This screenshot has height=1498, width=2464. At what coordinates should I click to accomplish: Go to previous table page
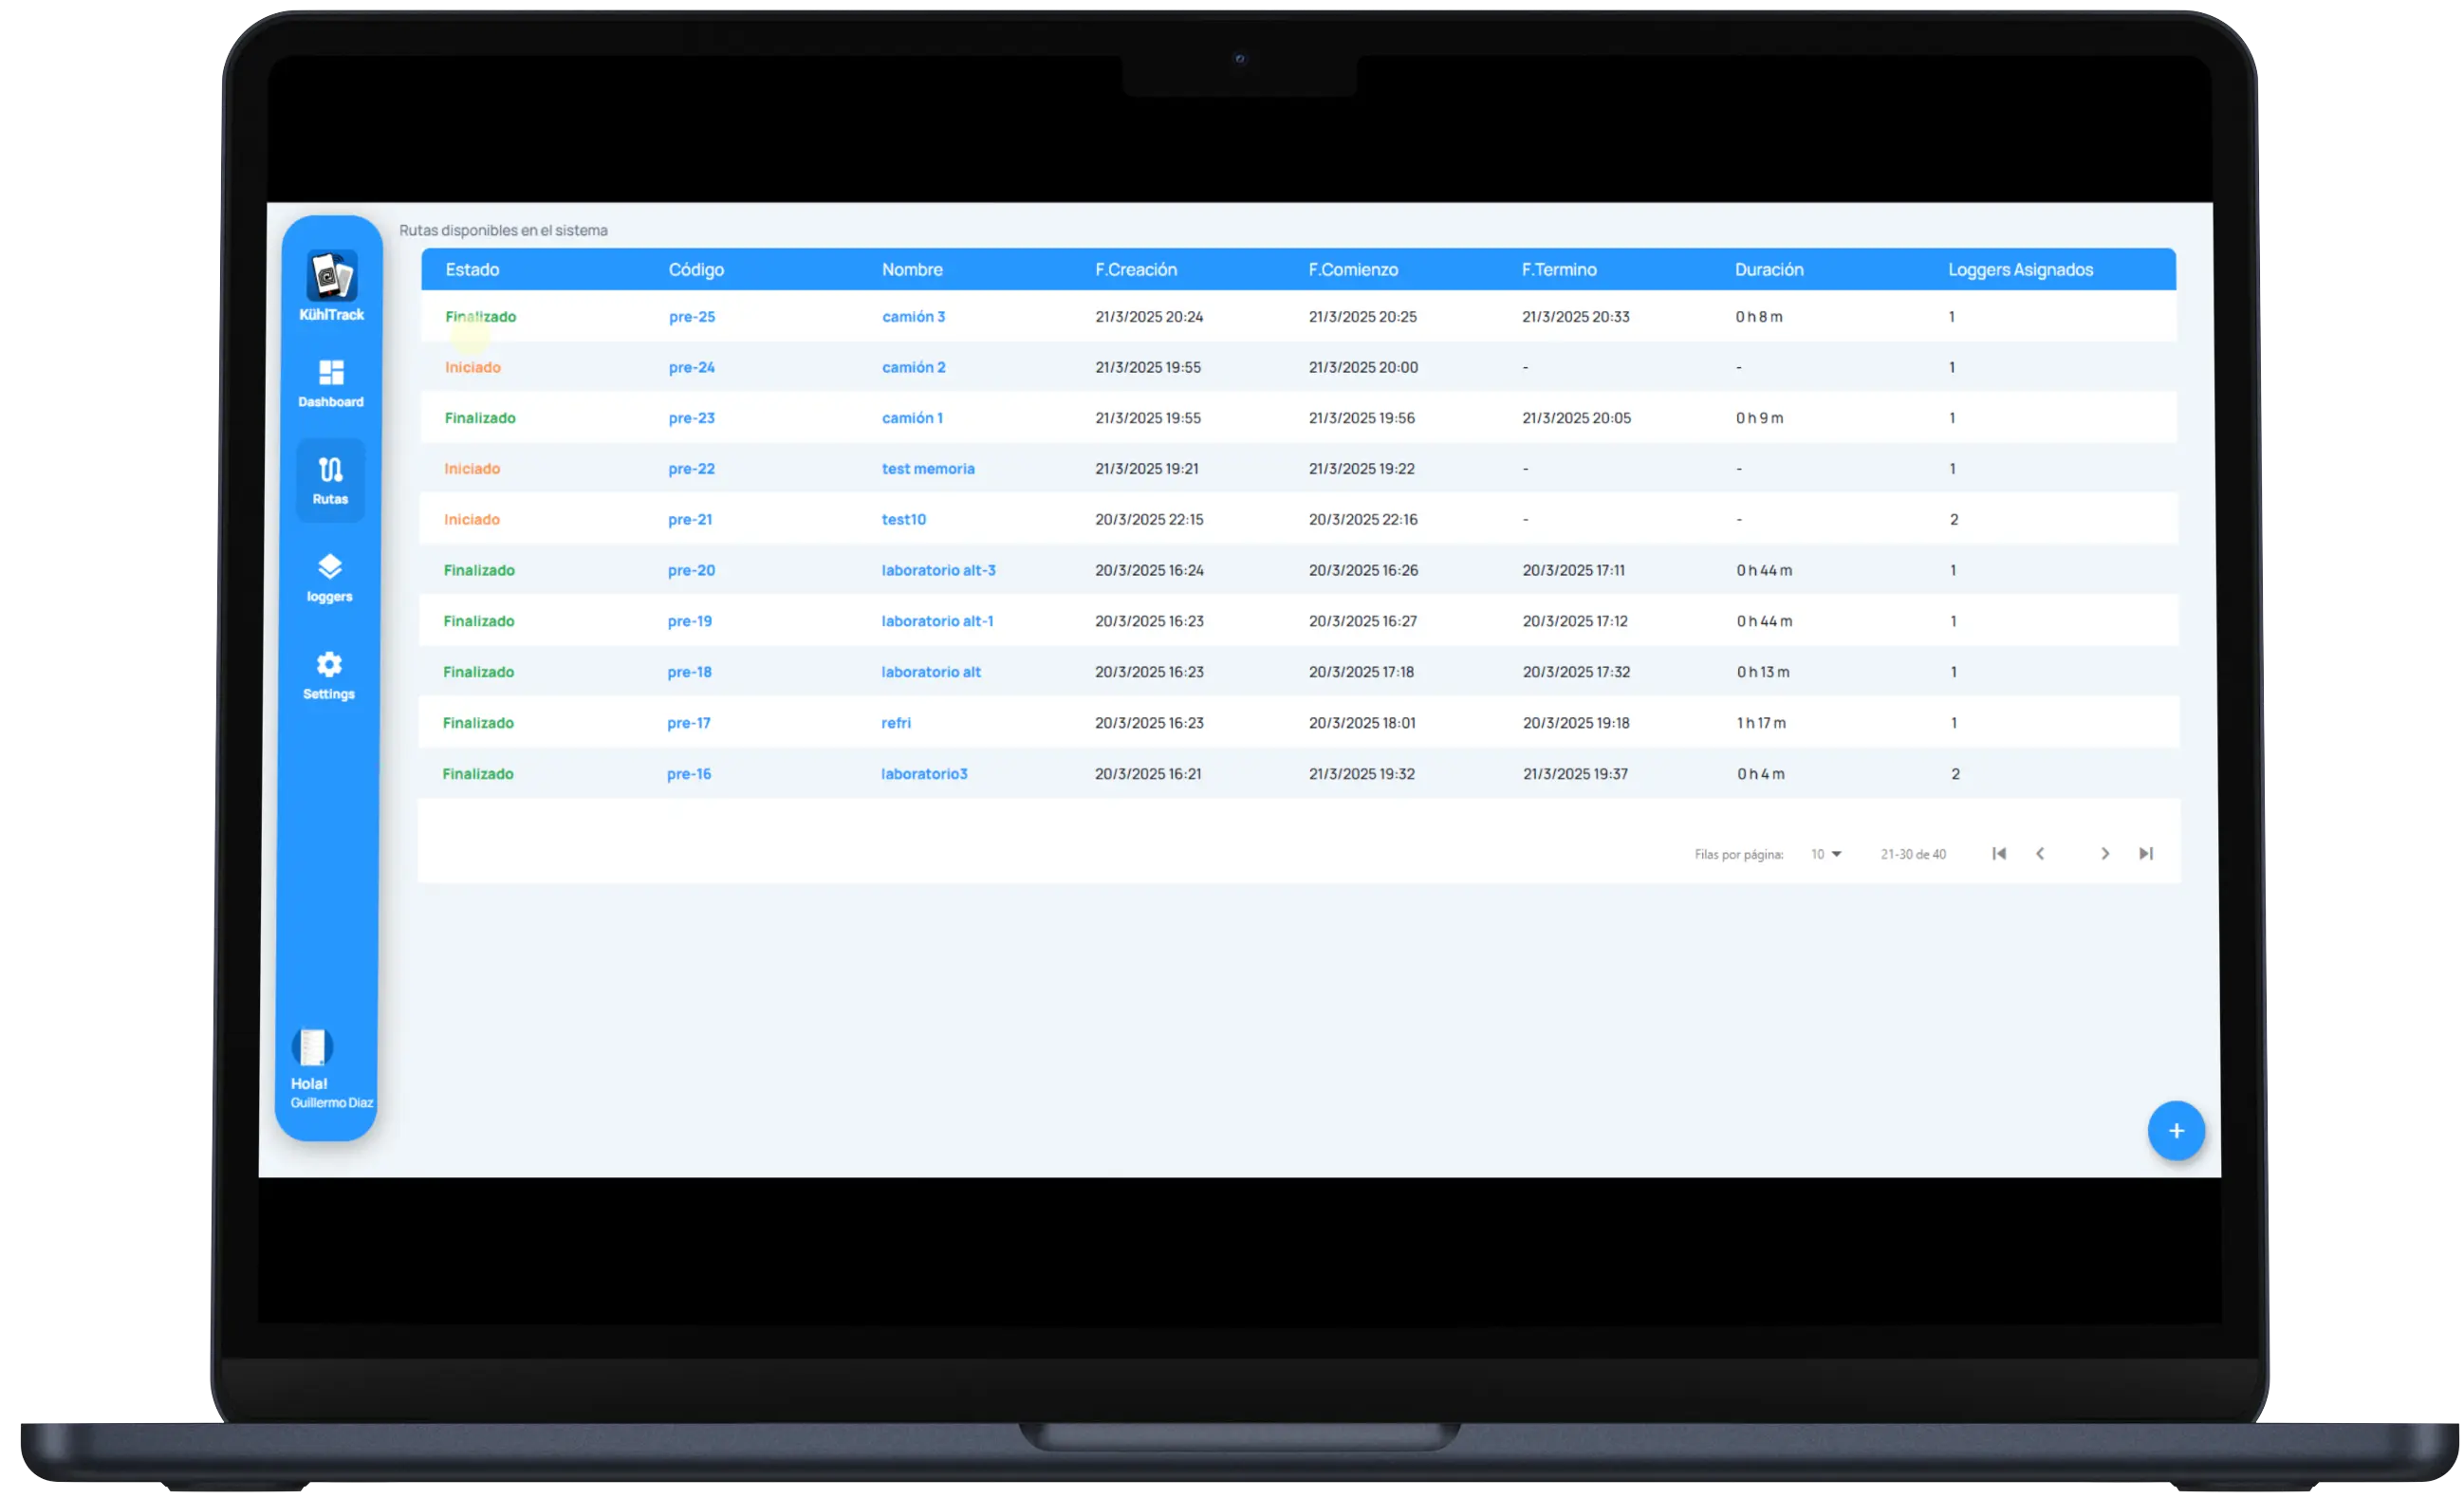point(2040,853)
